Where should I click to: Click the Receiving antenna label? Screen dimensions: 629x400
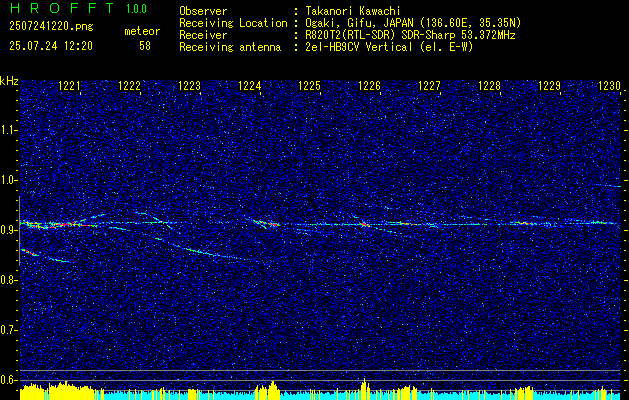(230, 47)
